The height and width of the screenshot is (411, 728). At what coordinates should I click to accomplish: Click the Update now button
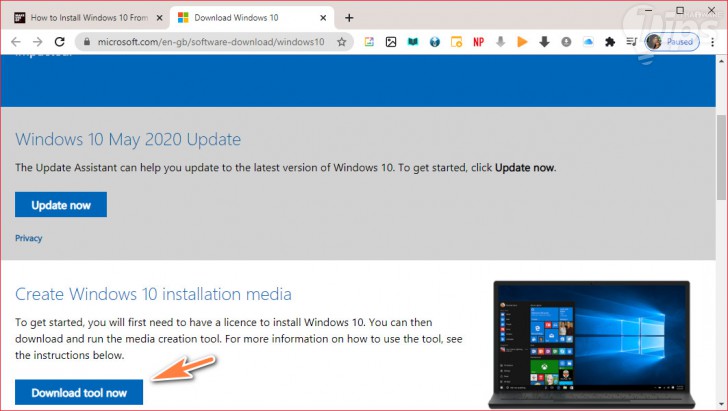61,205
